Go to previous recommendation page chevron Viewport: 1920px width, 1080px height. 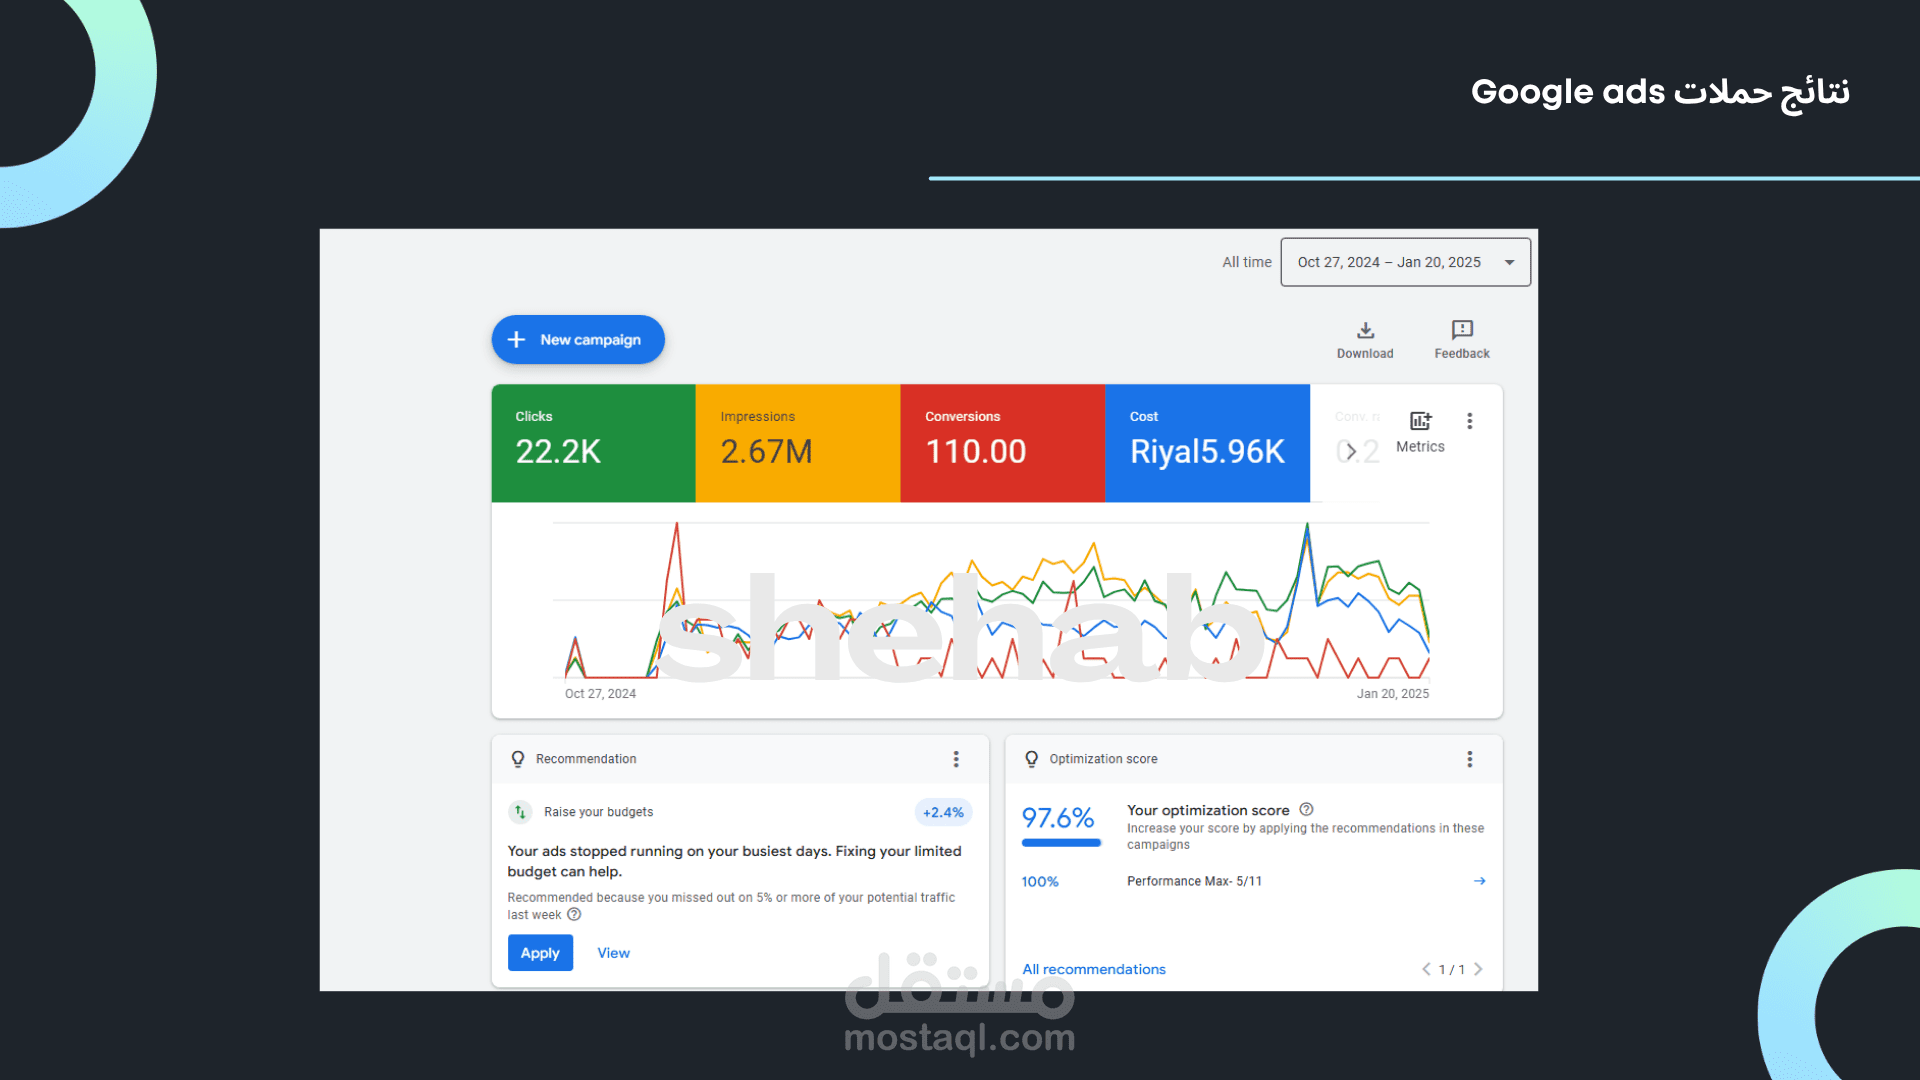tap(1426, 969)
